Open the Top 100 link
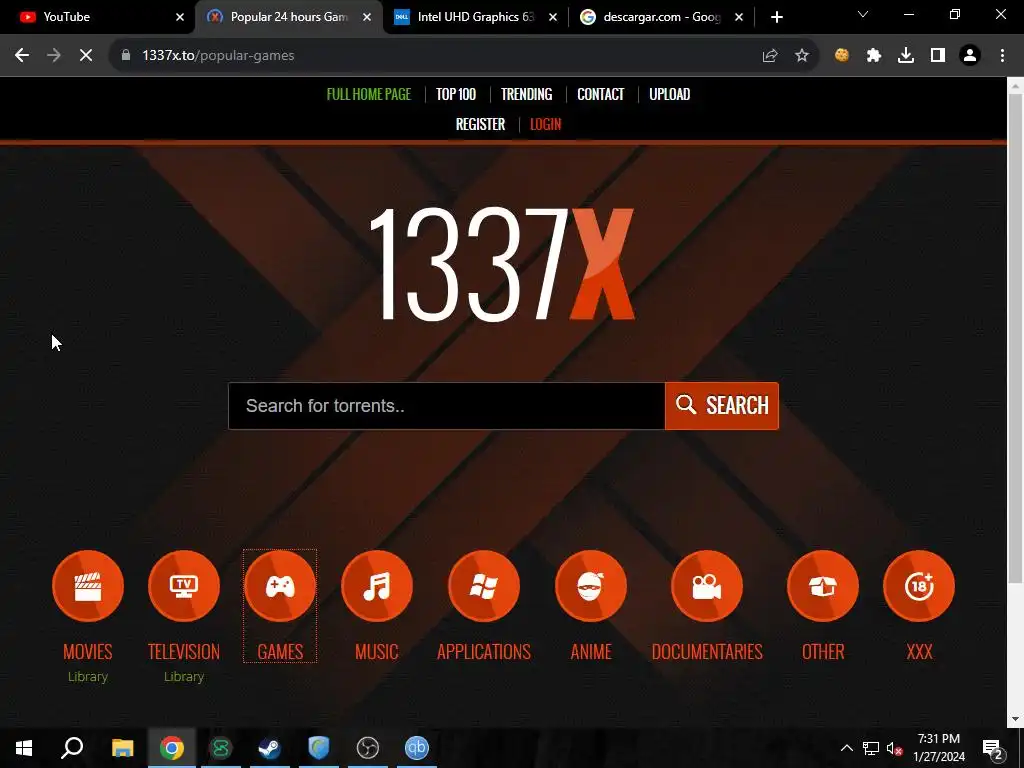Screen dimensions: 1024x768 click(x=456, y=94)
